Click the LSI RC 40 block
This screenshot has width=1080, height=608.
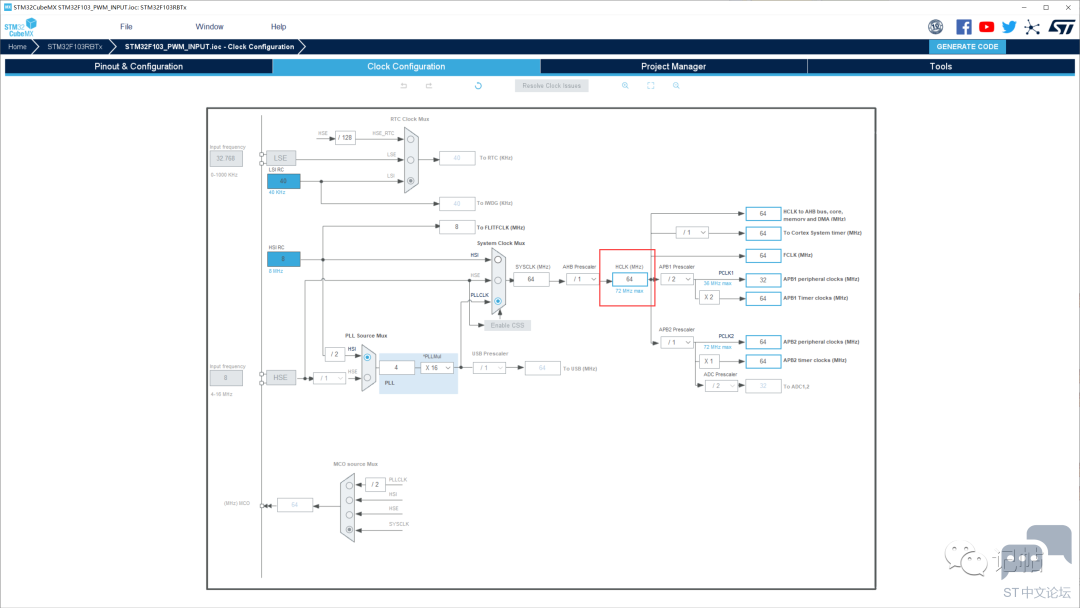[x=284, y=181]
